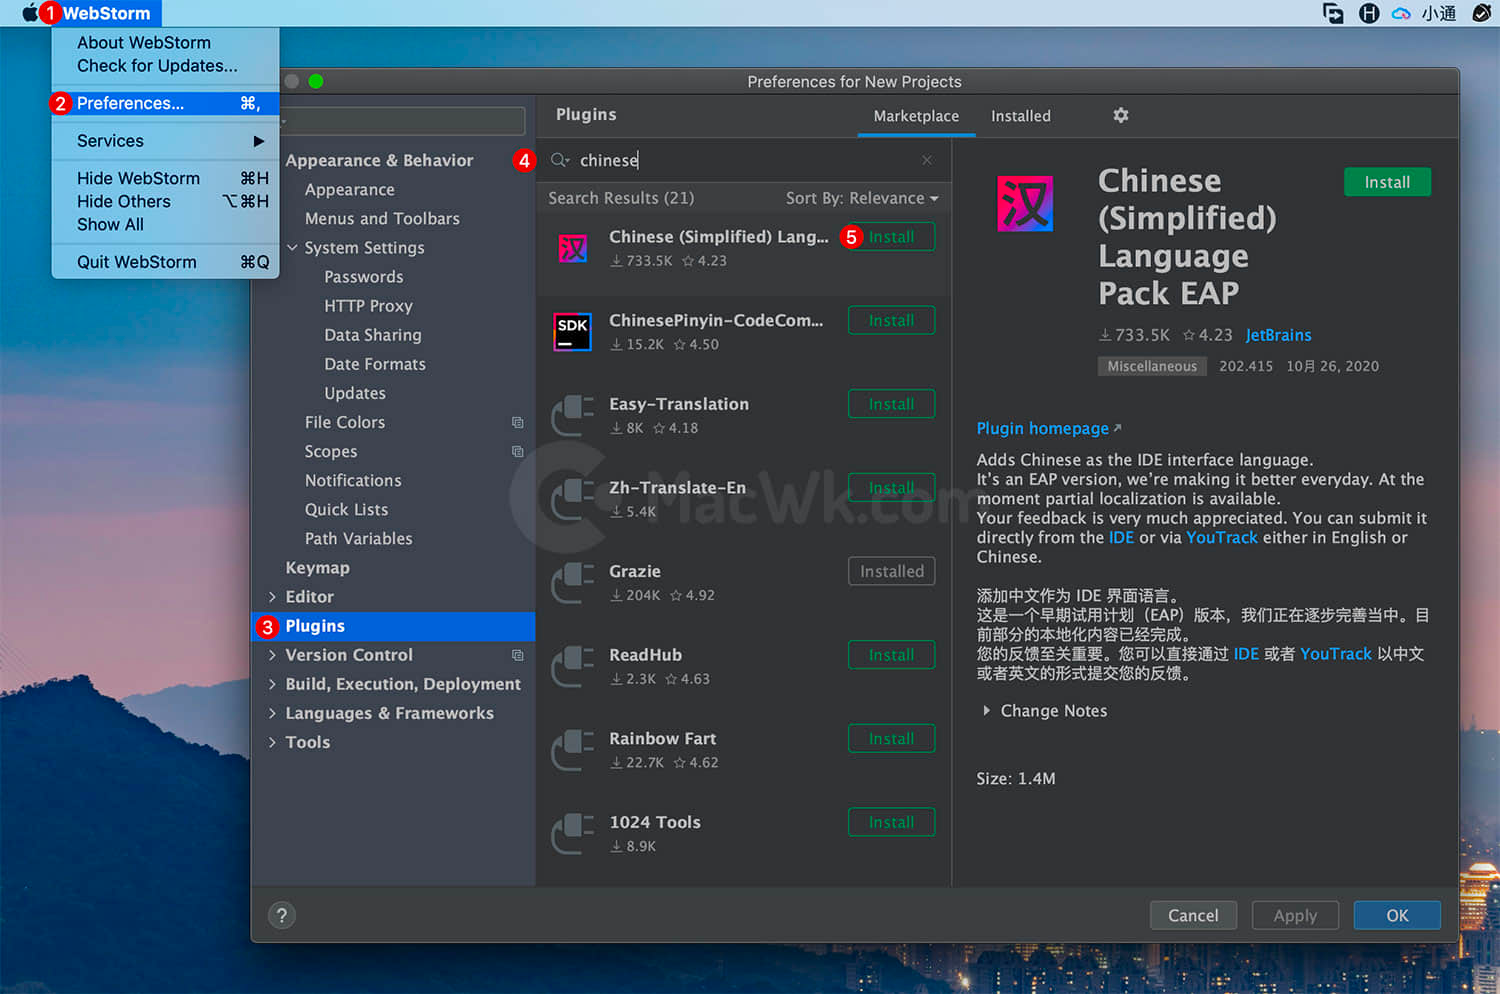
Task: Install Chinese (Simplified) Language Pack from list
Action: (x=891, y=237)
